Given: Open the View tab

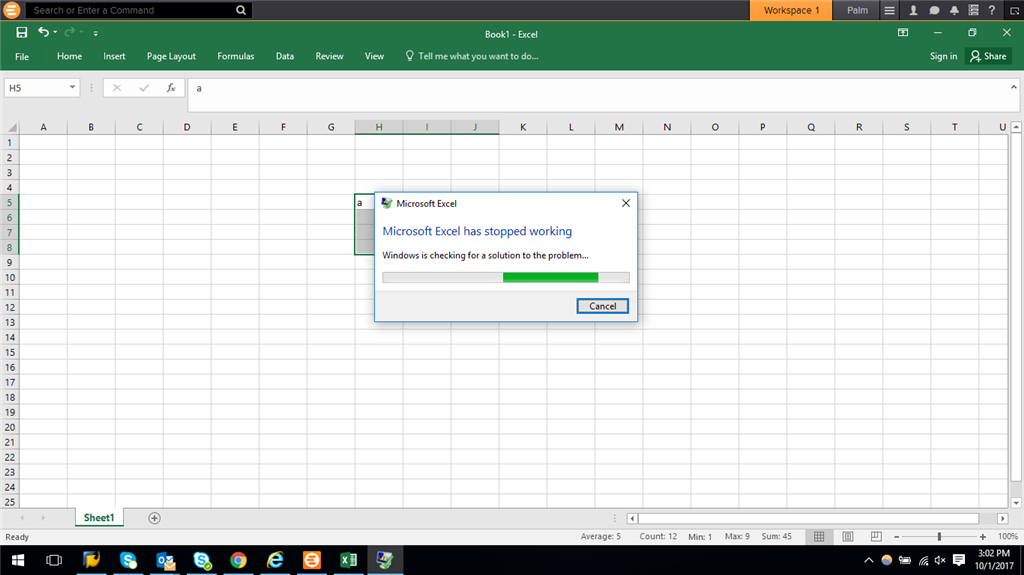Looking at the screenshot, I should tap(374, 56).
